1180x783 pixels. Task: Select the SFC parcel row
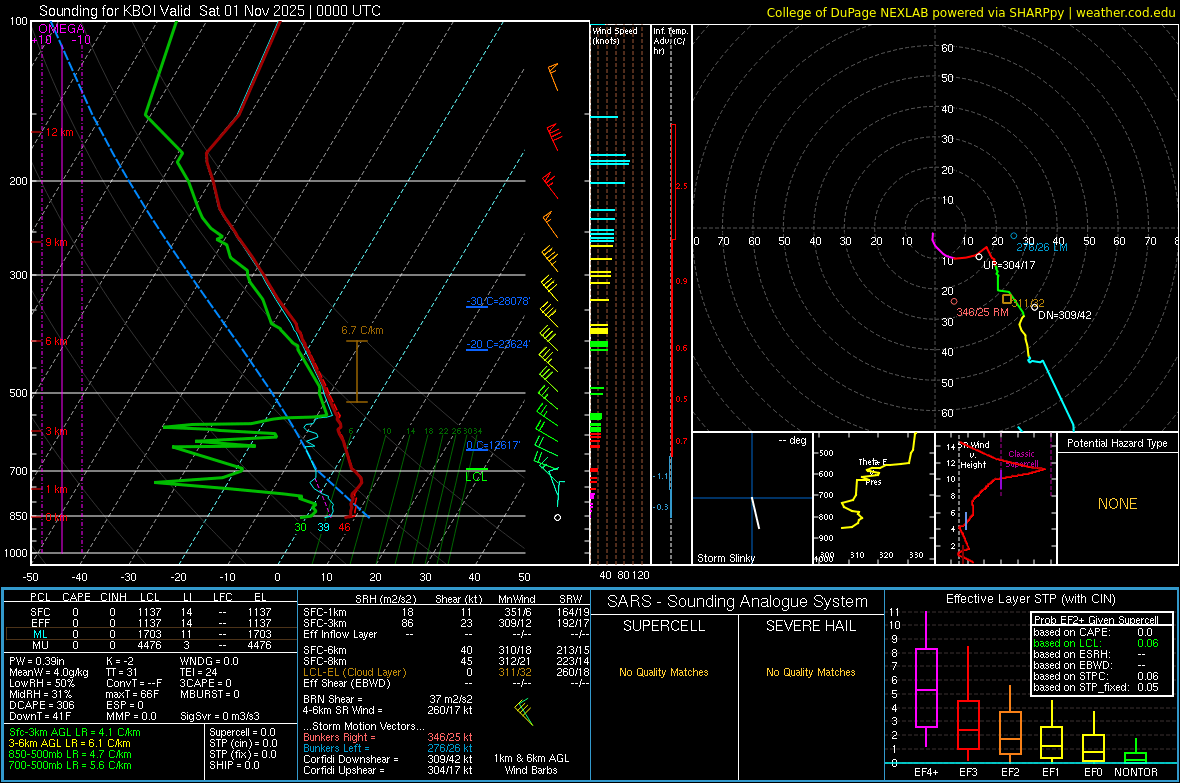coord(151,612)
